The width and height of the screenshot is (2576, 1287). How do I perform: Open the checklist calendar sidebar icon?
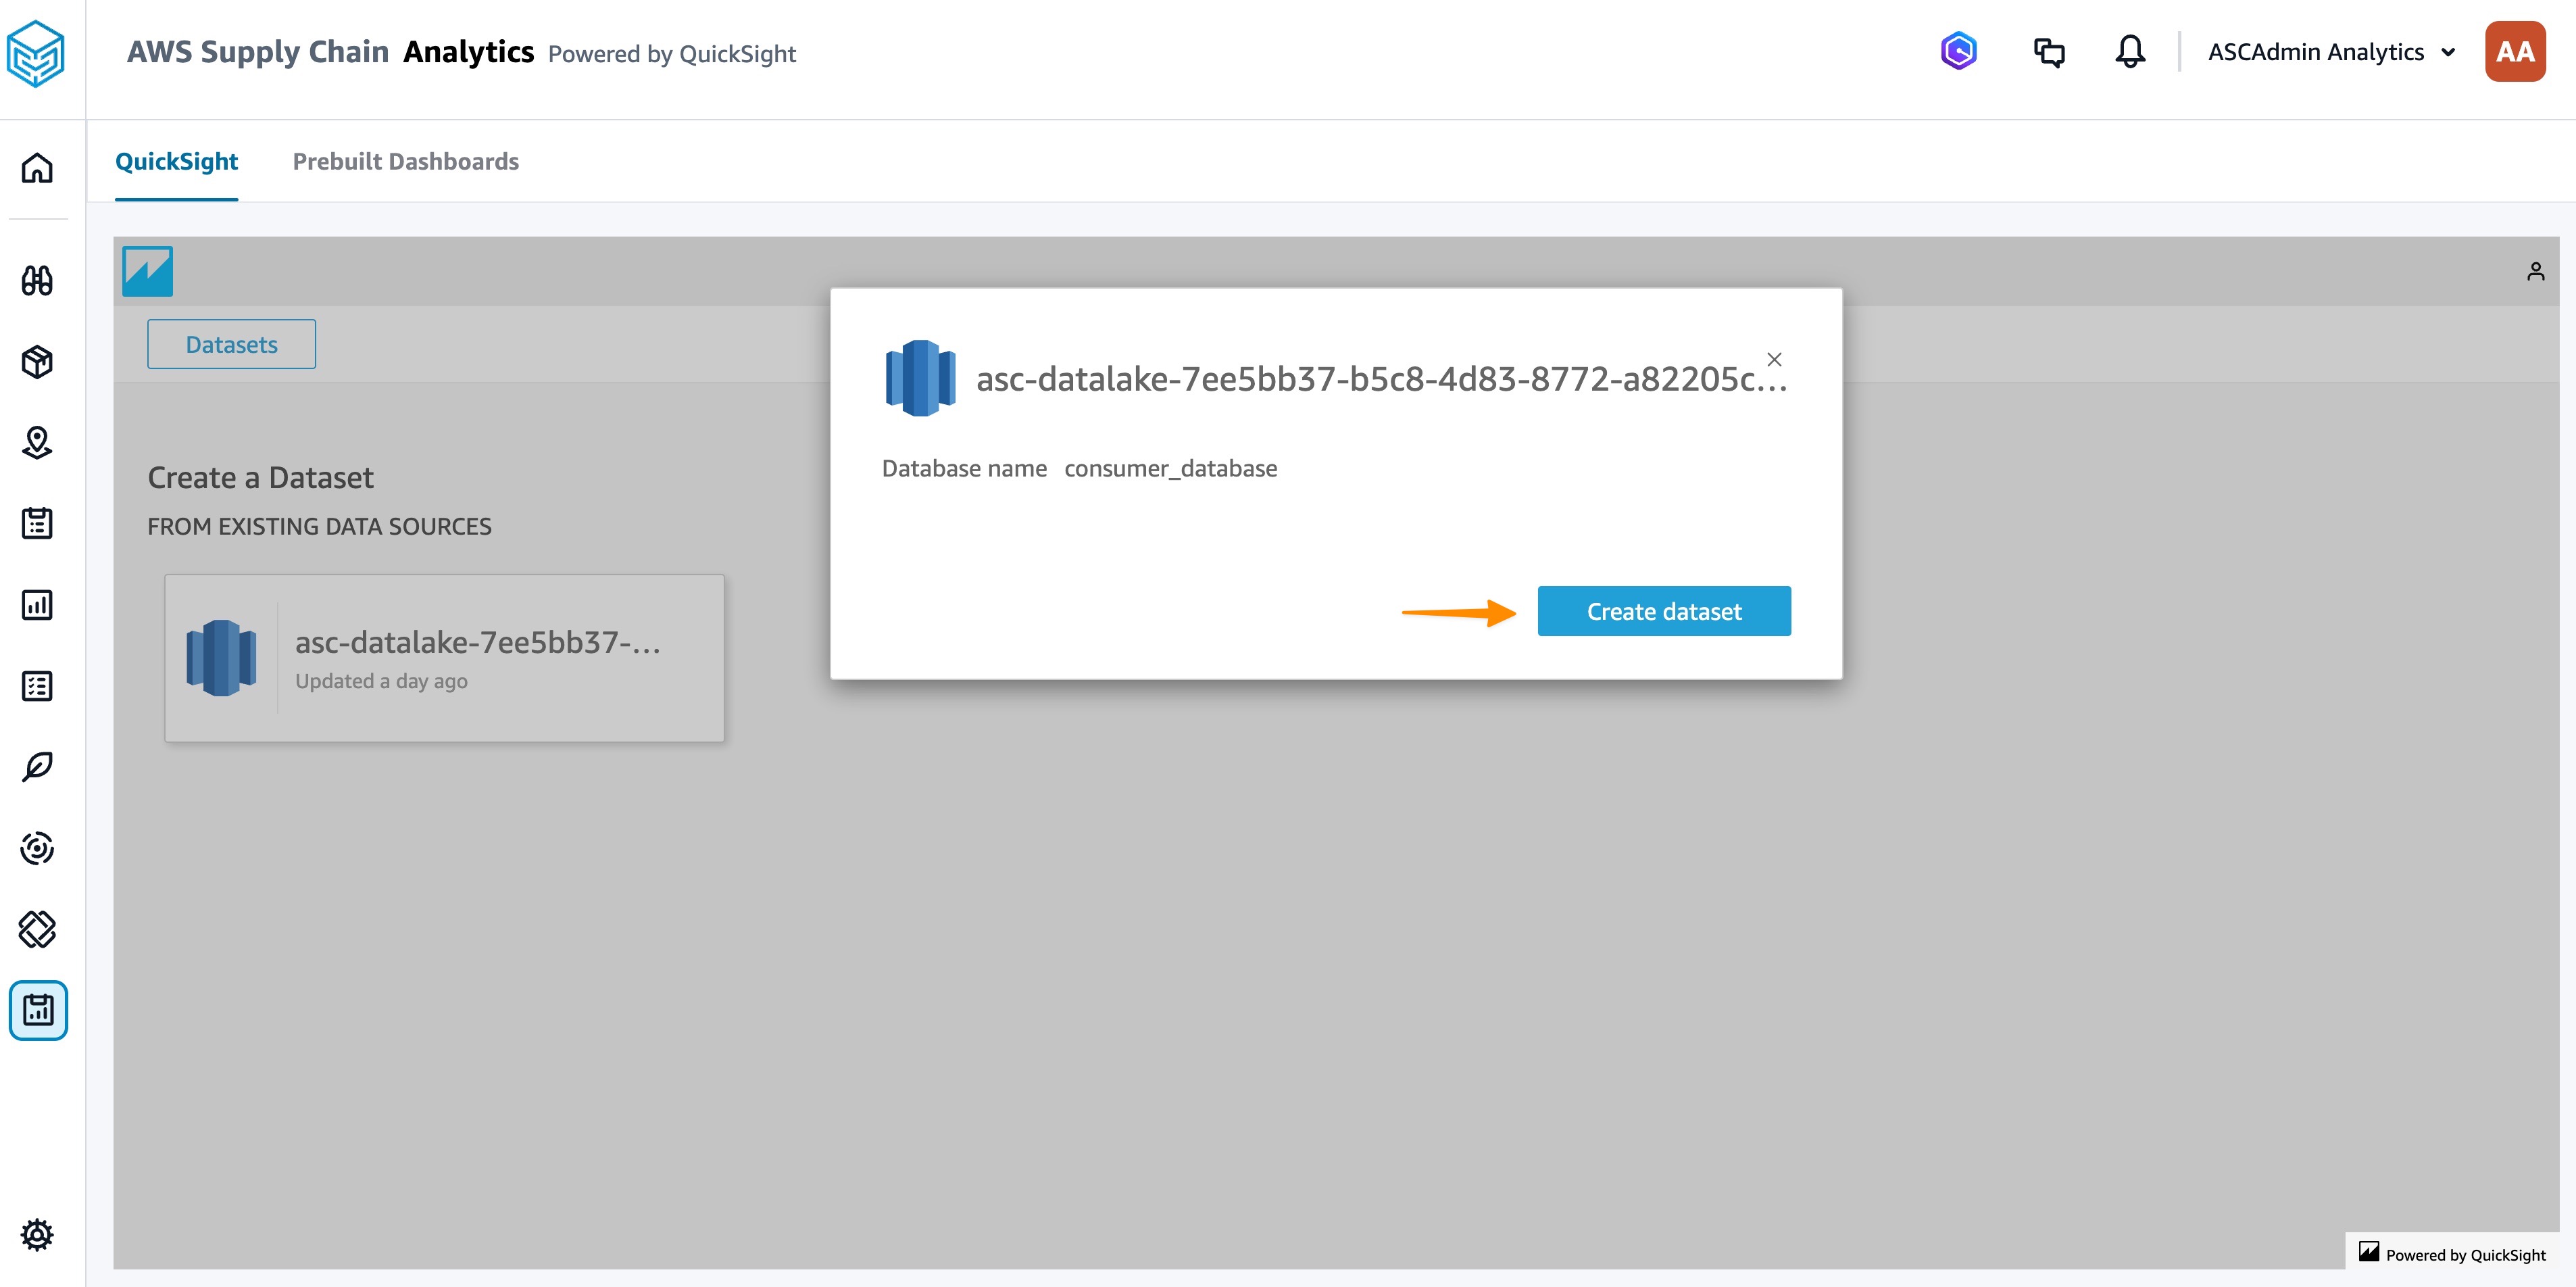click(38, 523)
